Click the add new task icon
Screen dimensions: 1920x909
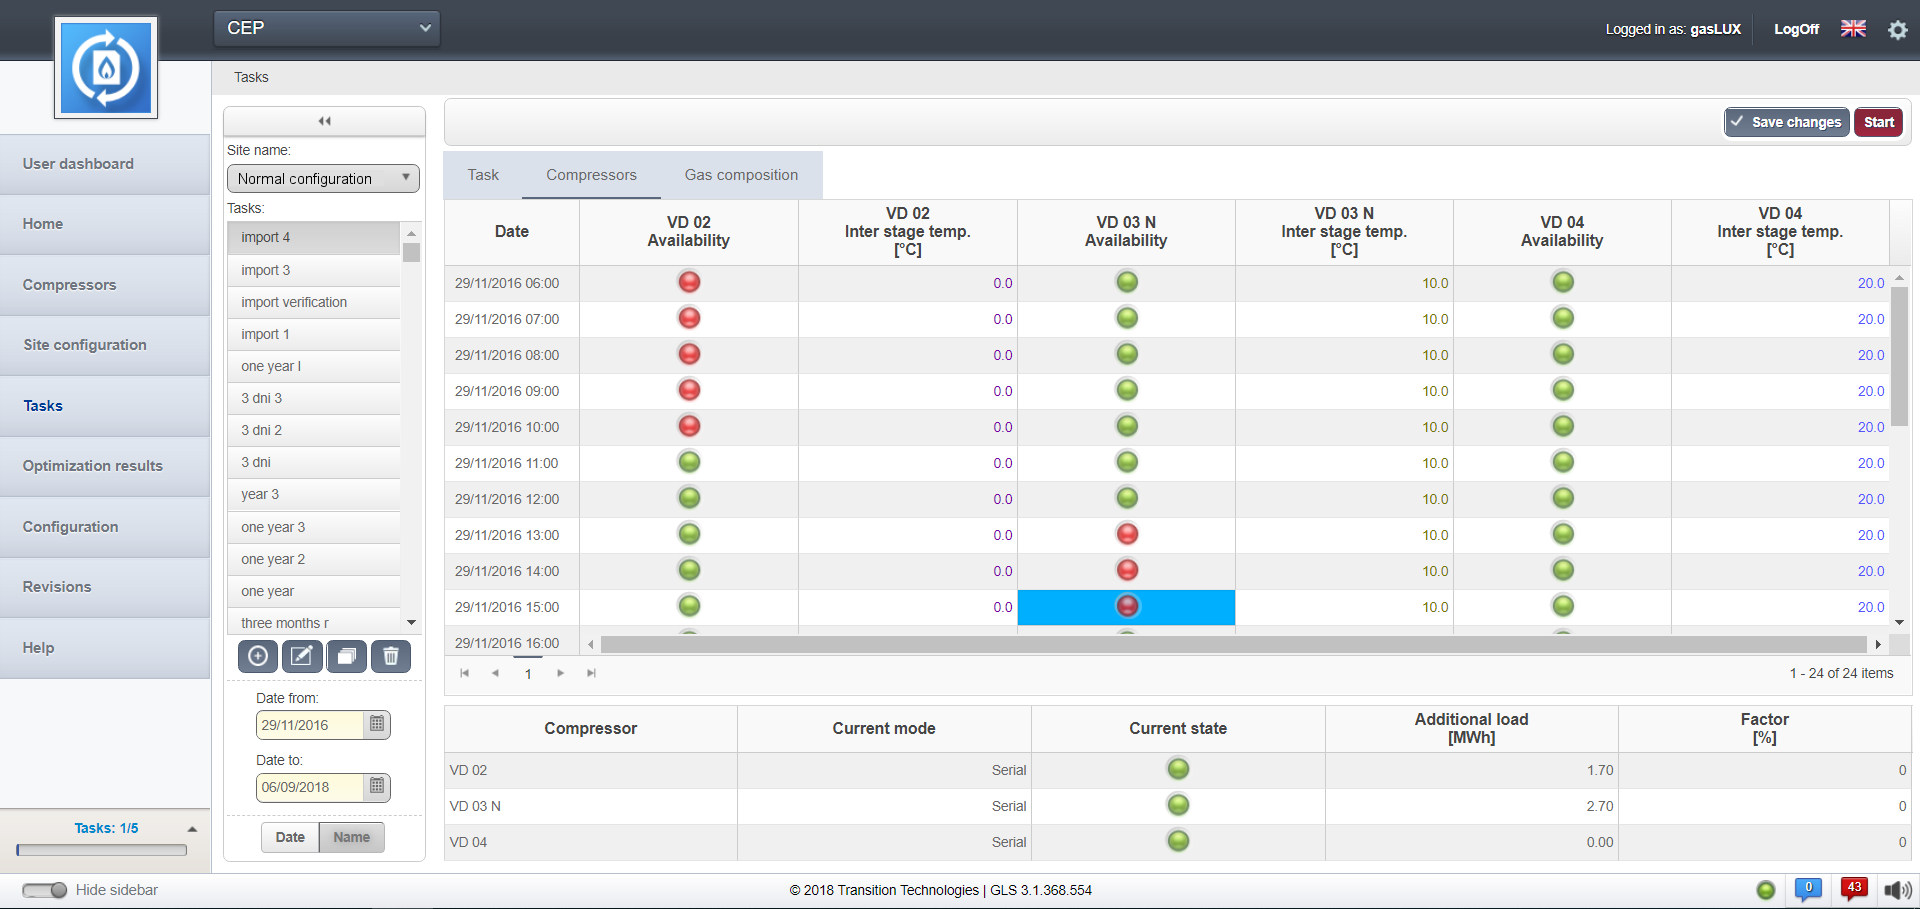coord(258,656)
